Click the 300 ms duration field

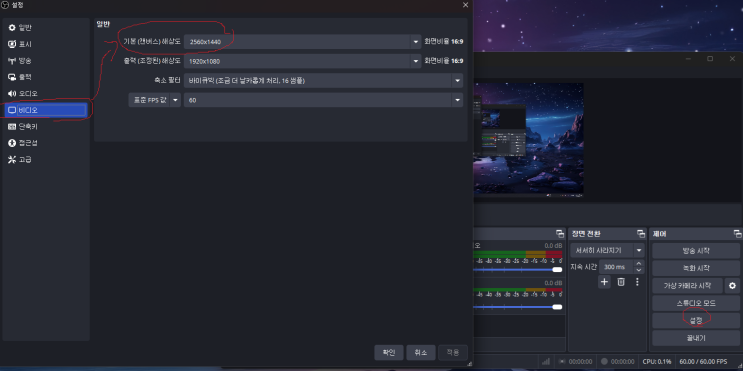click(616, 267)
